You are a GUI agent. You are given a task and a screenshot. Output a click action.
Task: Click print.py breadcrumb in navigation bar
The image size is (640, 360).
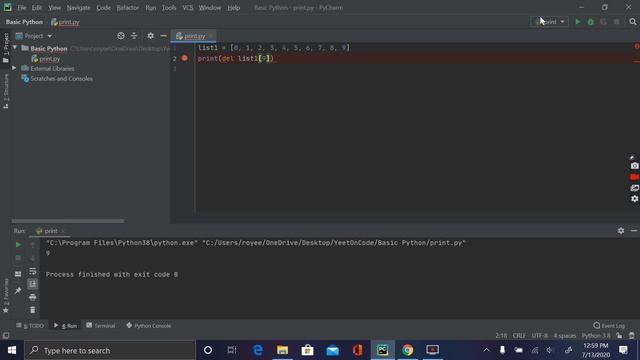(x=65, y=22)
